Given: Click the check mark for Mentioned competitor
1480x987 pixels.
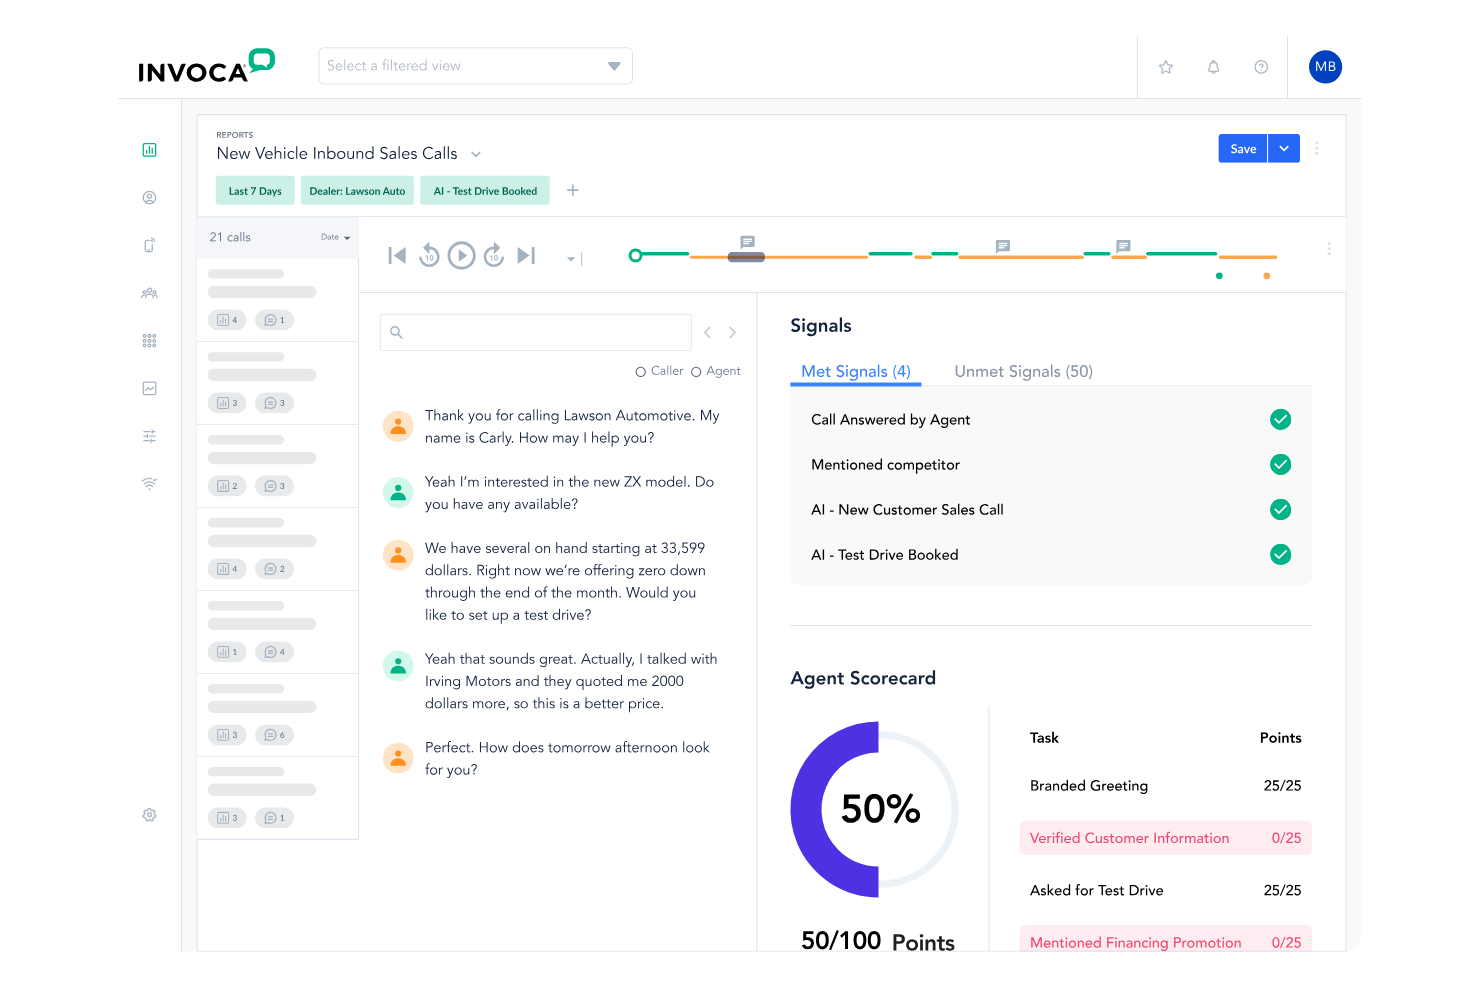Looking at the screenshot, I should click(1280, 465).
